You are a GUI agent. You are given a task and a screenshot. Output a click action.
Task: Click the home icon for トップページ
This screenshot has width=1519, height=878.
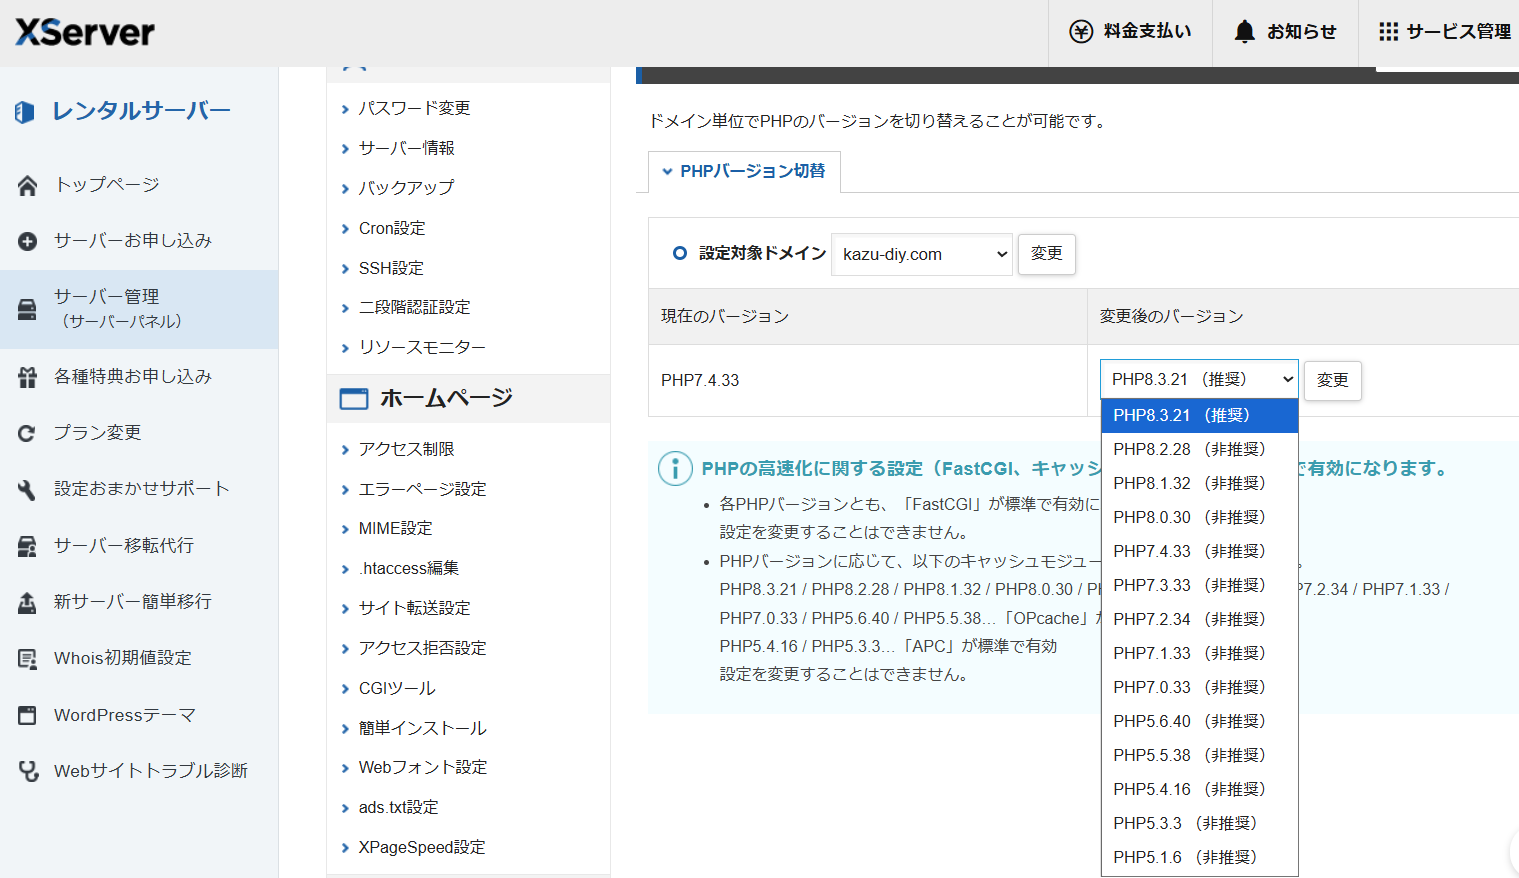pyautogui.click(x=28, y=185)
